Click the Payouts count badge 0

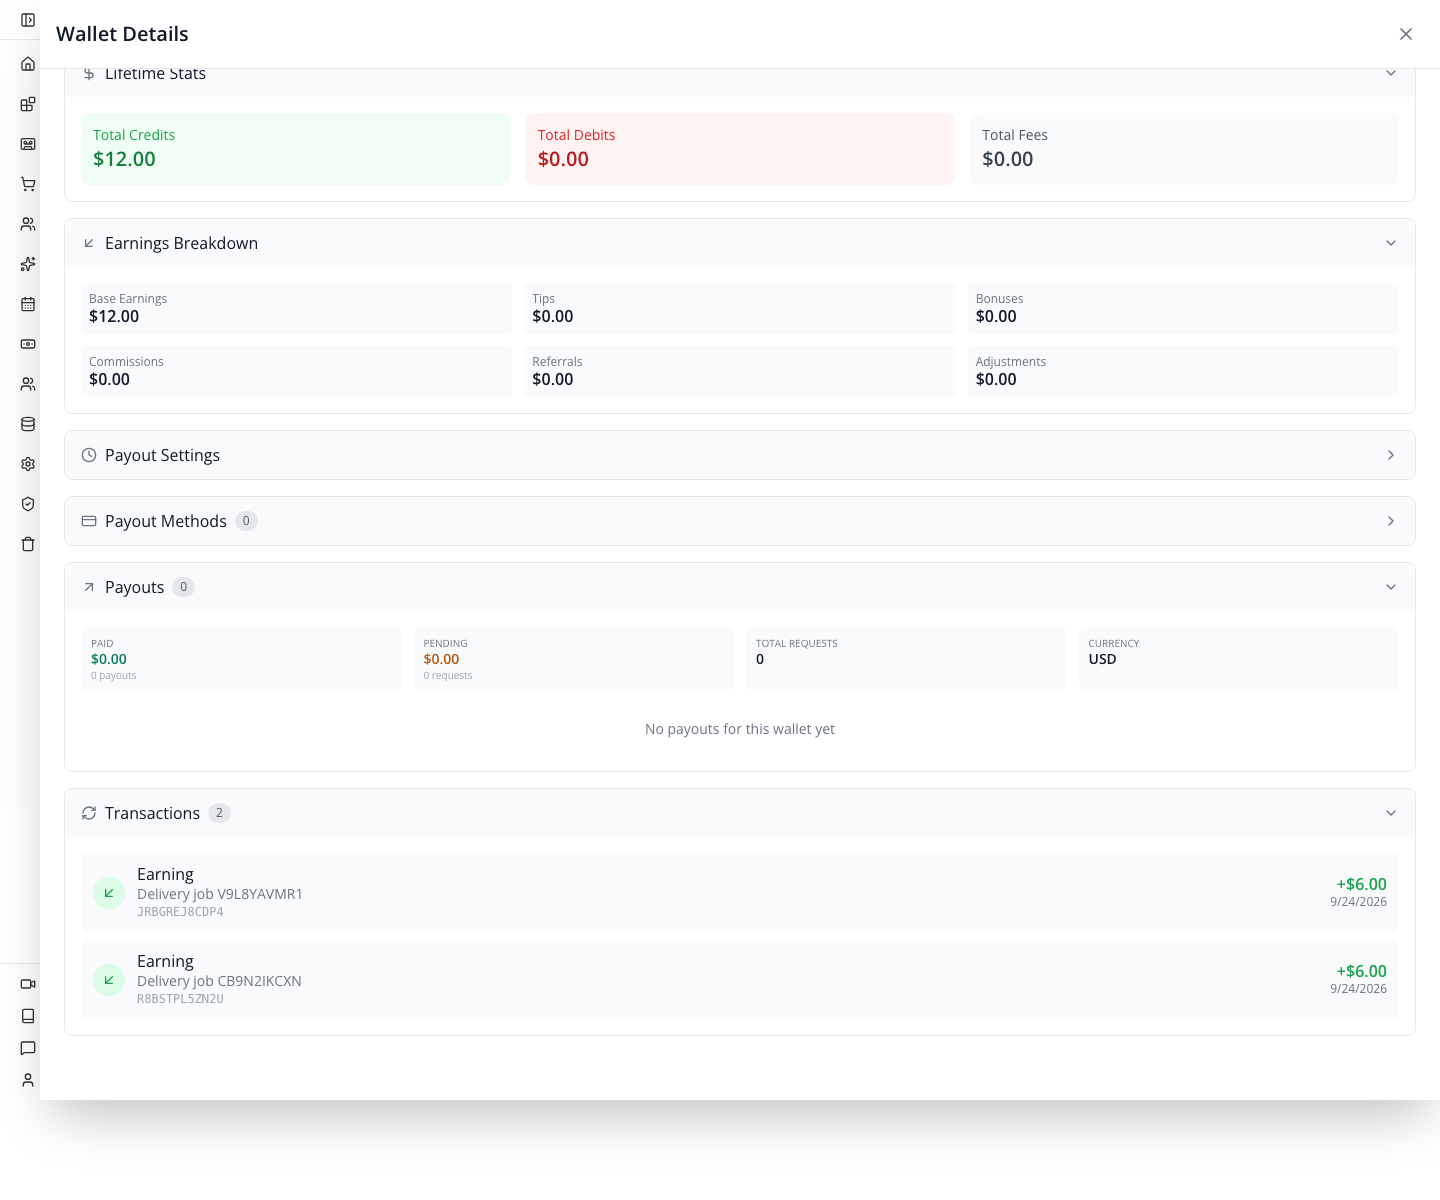coord(183,587)
